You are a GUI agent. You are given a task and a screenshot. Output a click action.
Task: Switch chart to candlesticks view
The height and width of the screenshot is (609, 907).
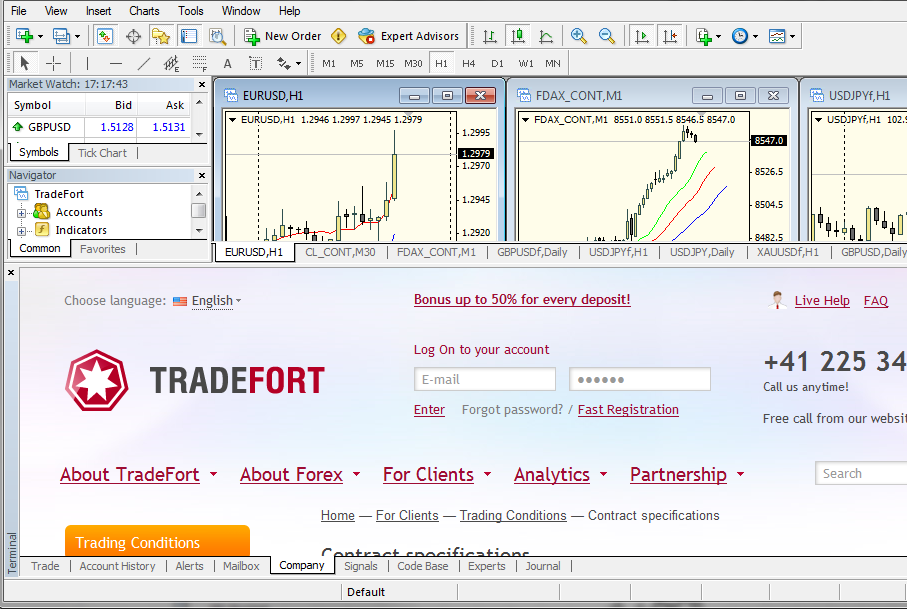[x=517, y=36]
